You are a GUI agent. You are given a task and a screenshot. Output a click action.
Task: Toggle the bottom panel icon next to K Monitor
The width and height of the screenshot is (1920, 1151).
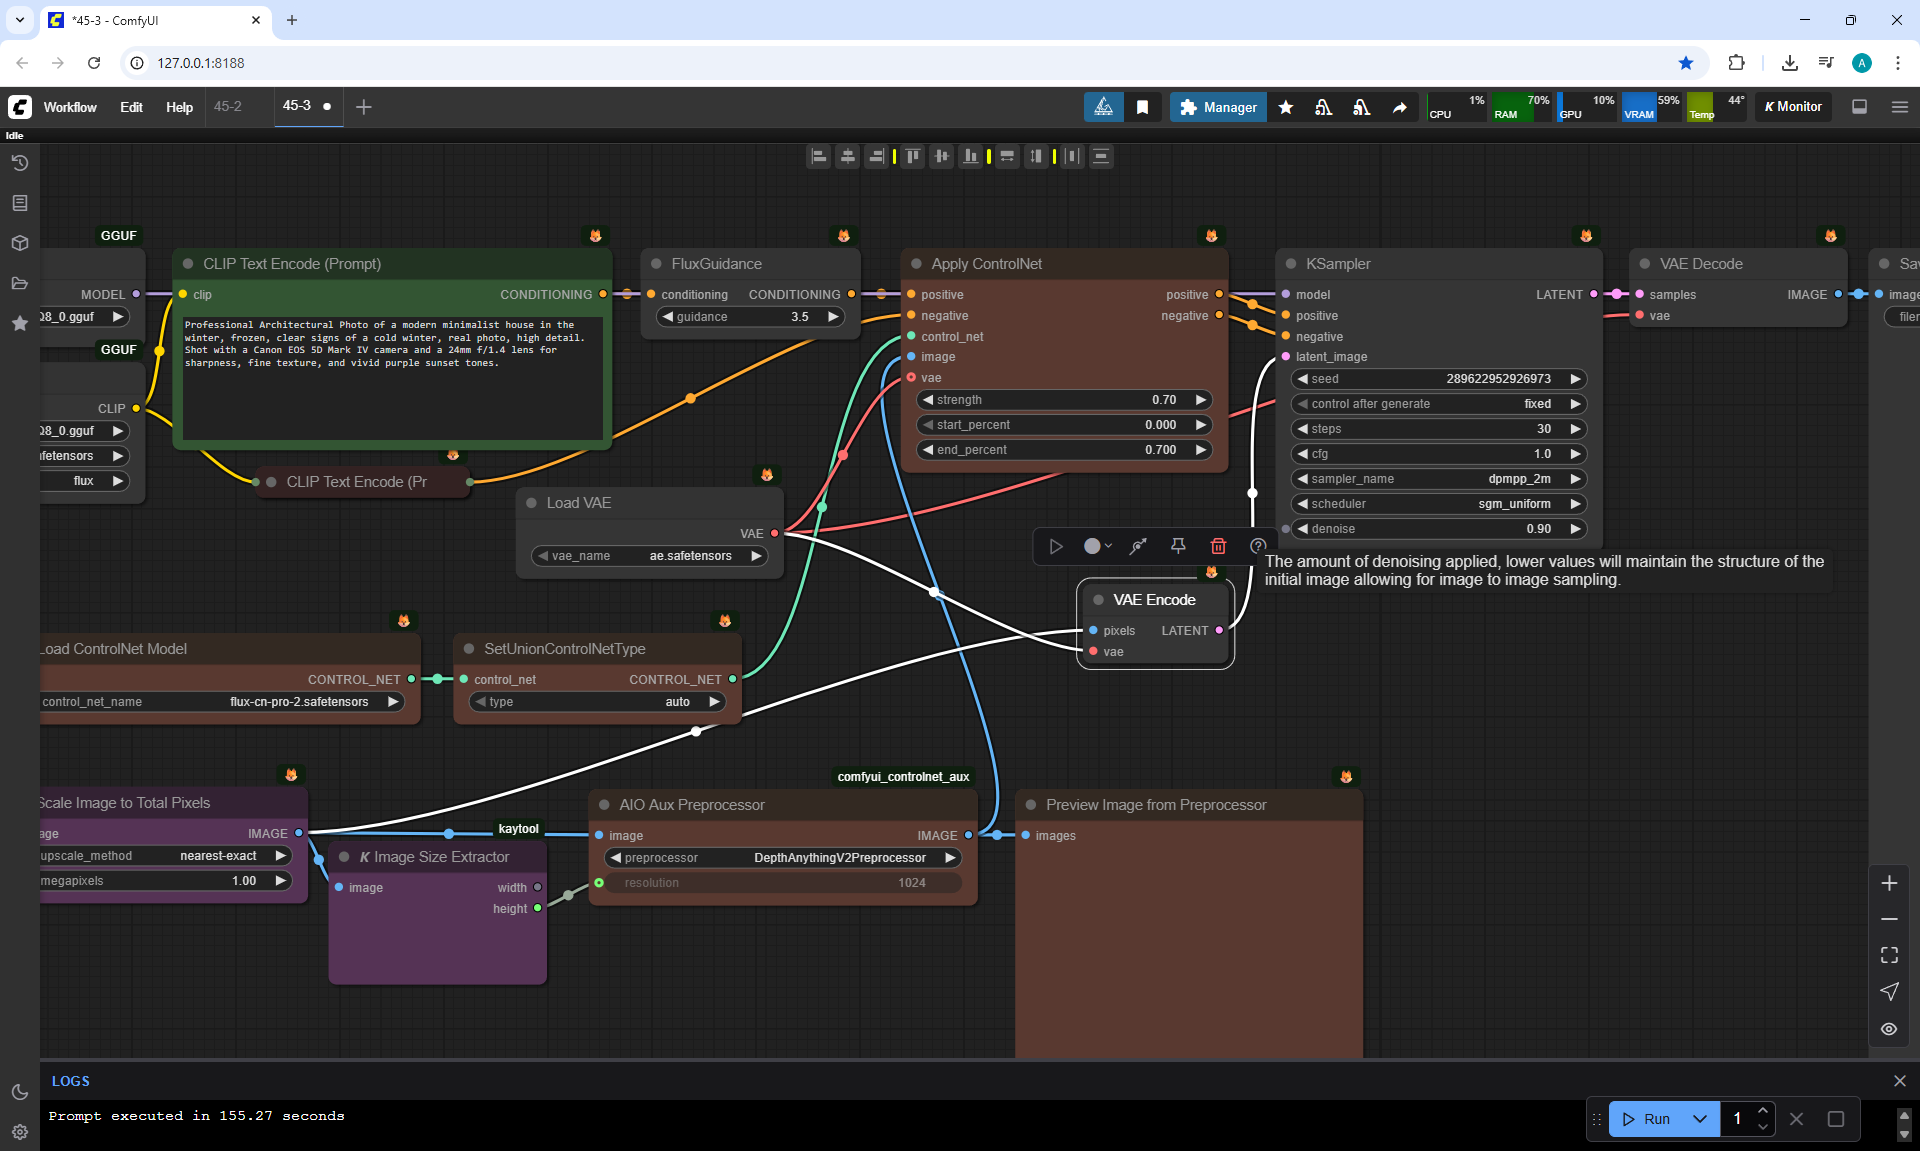1859,107
